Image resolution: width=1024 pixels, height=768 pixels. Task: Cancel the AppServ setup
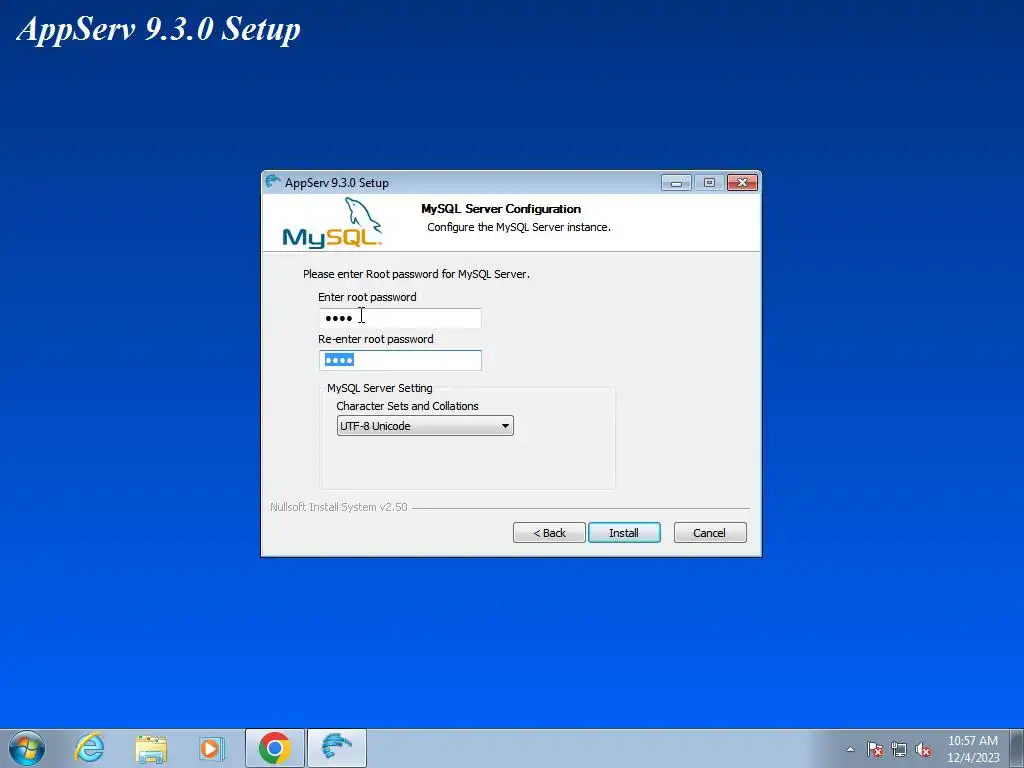(x=709, y=533)
